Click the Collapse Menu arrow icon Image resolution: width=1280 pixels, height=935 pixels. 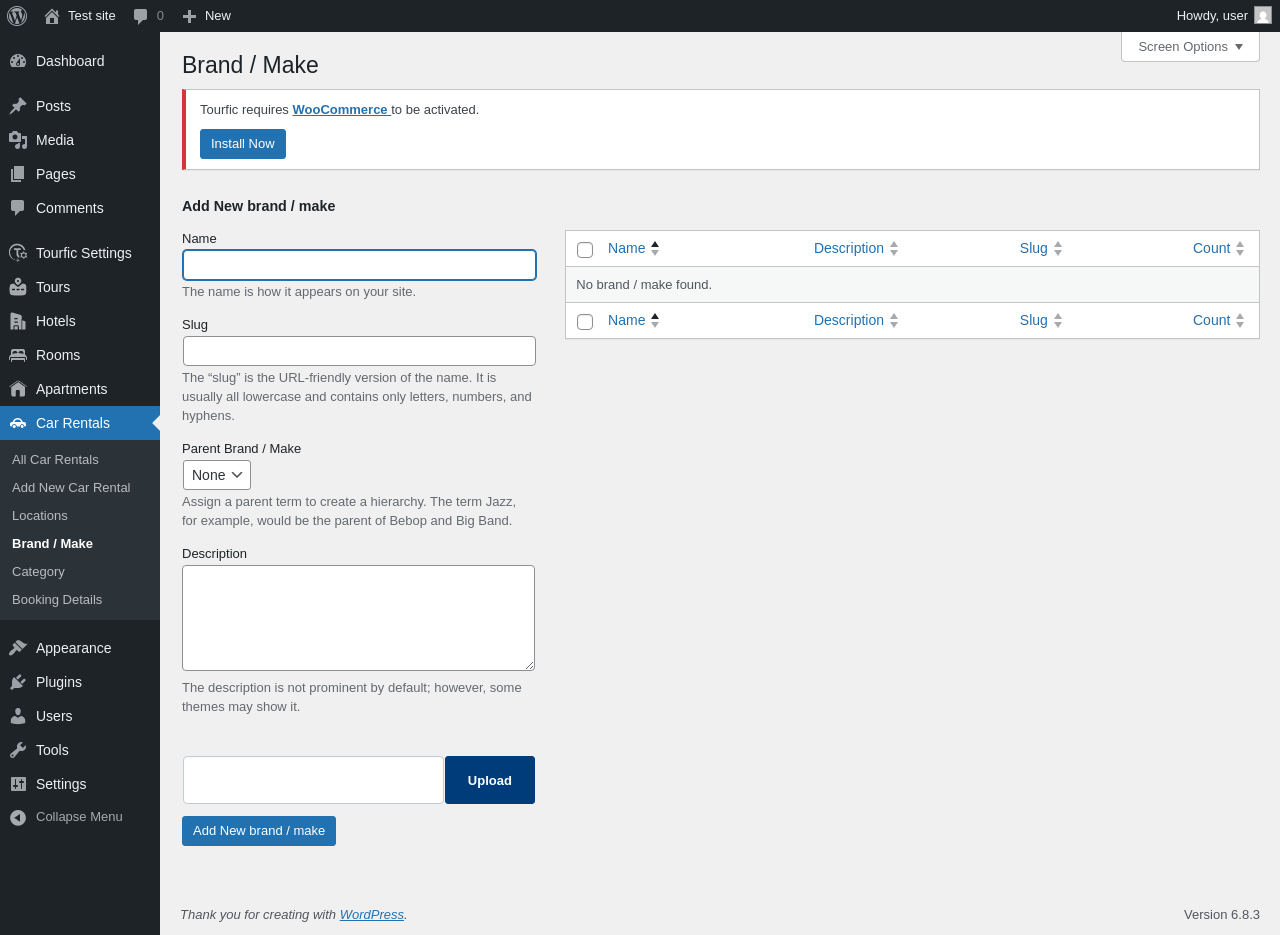18,817
